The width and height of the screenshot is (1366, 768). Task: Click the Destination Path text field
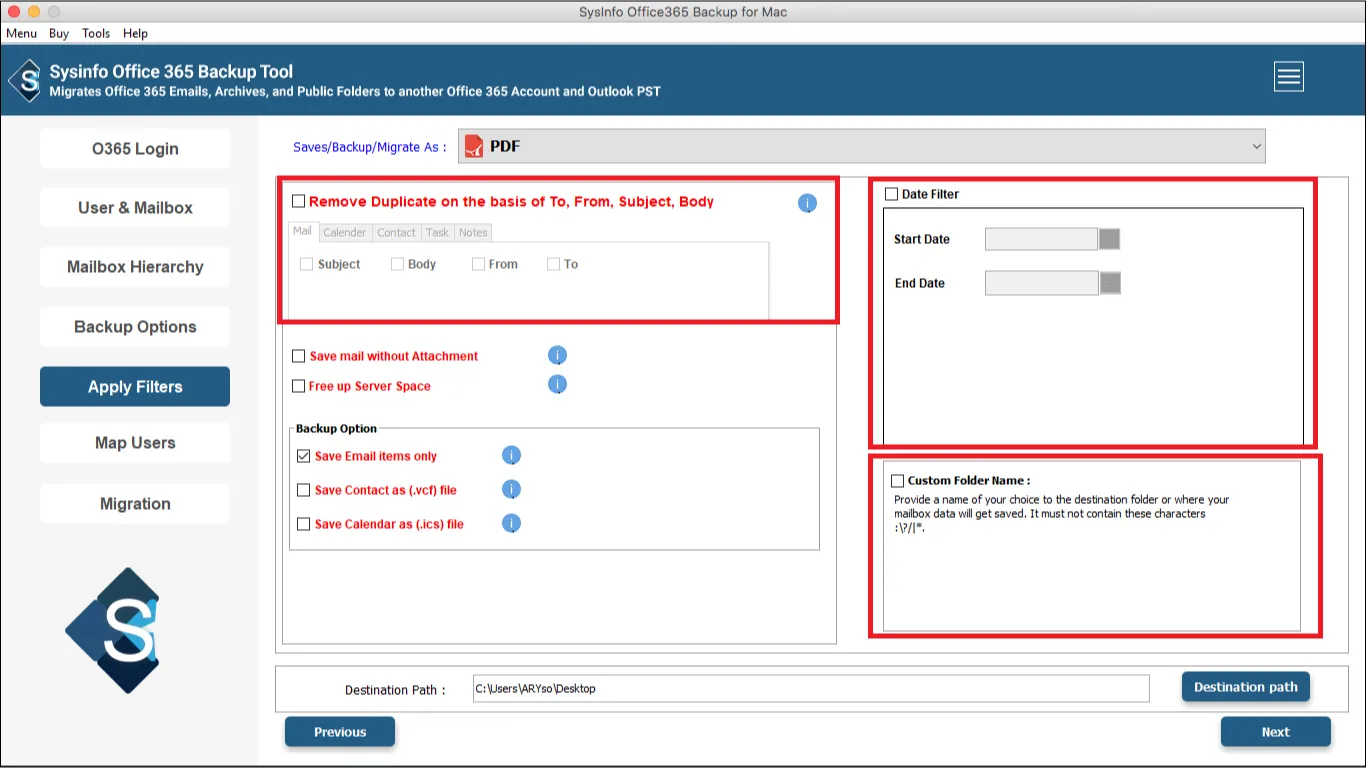click(x=811, y=688)
